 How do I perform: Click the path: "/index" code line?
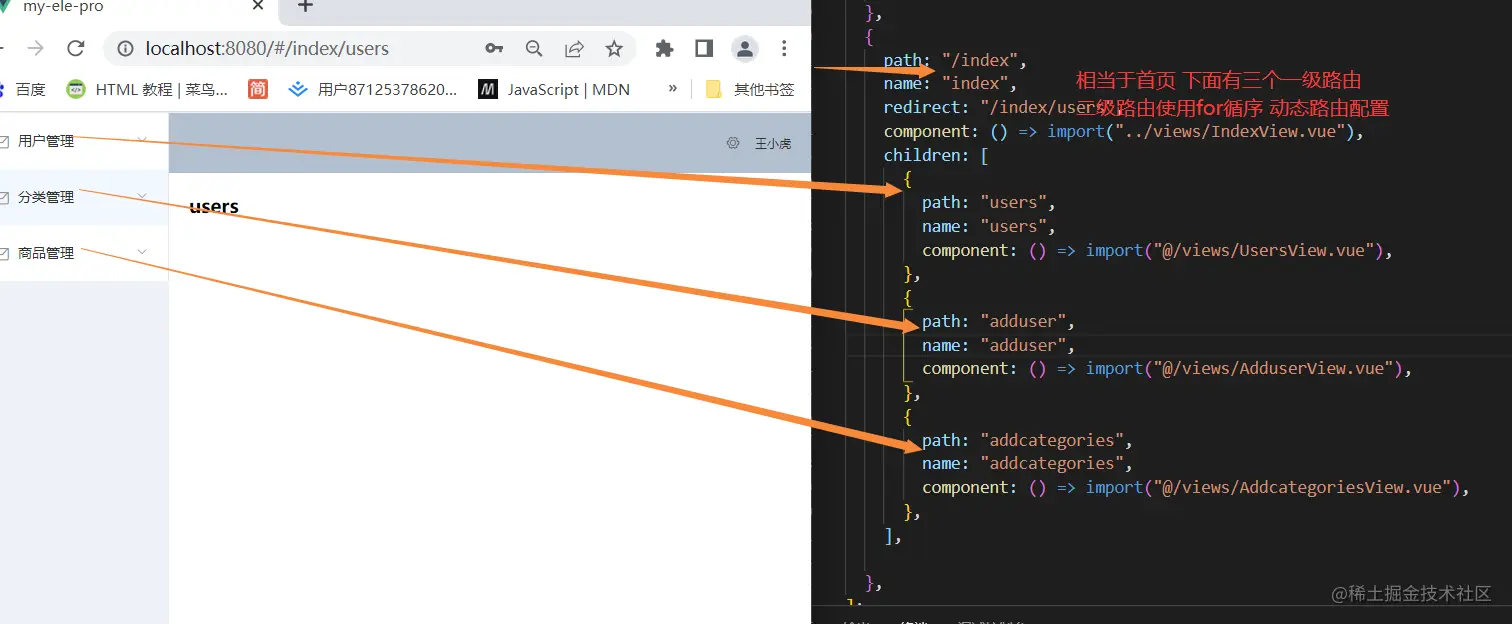(955, 60)
